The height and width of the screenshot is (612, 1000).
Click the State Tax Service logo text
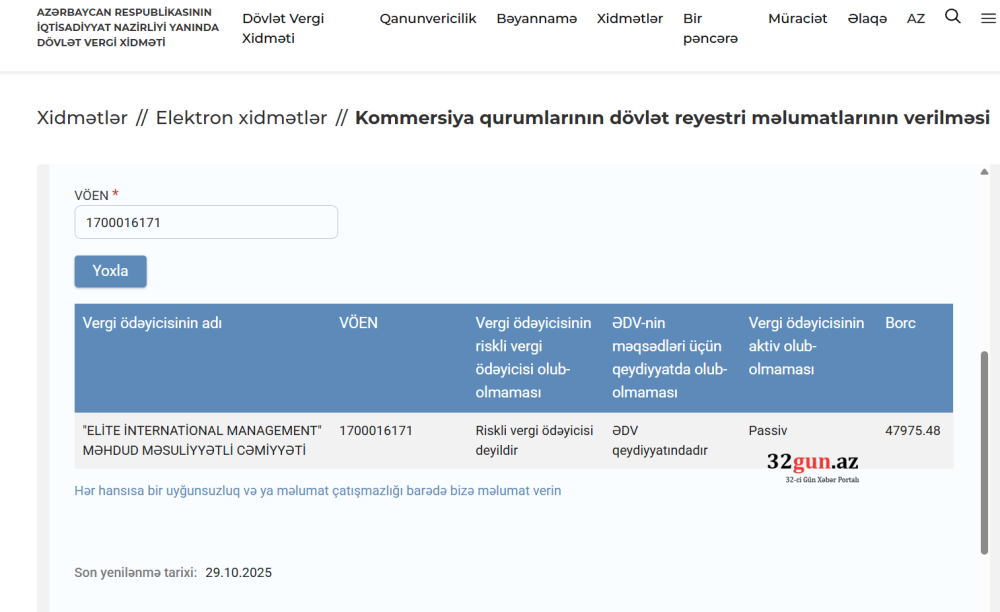[127, 27]
